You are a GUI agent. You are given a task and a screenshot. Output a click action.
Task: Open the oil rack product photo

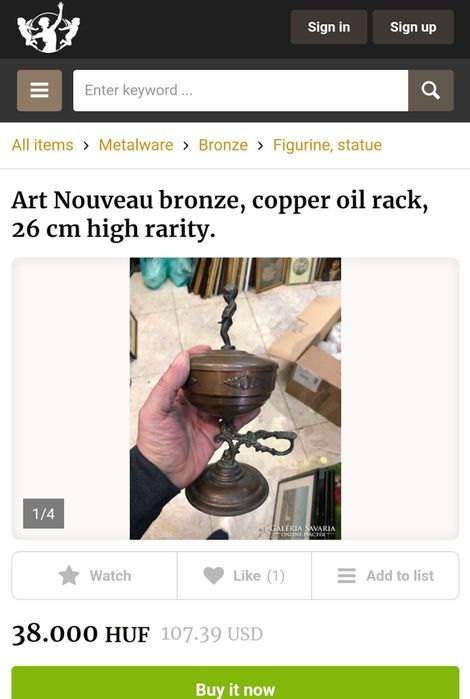pyautogui.click(x=235, y=399)
